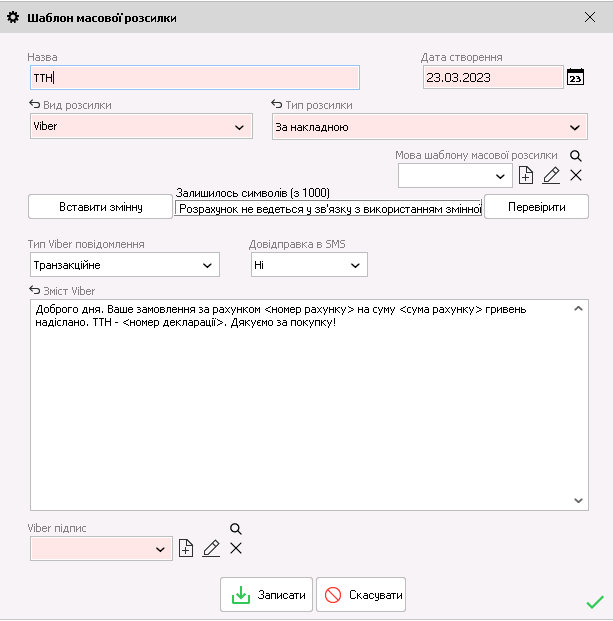Click the scroll down arrow in Зміст Viber

pyautogui.click(x=578, y=501)
